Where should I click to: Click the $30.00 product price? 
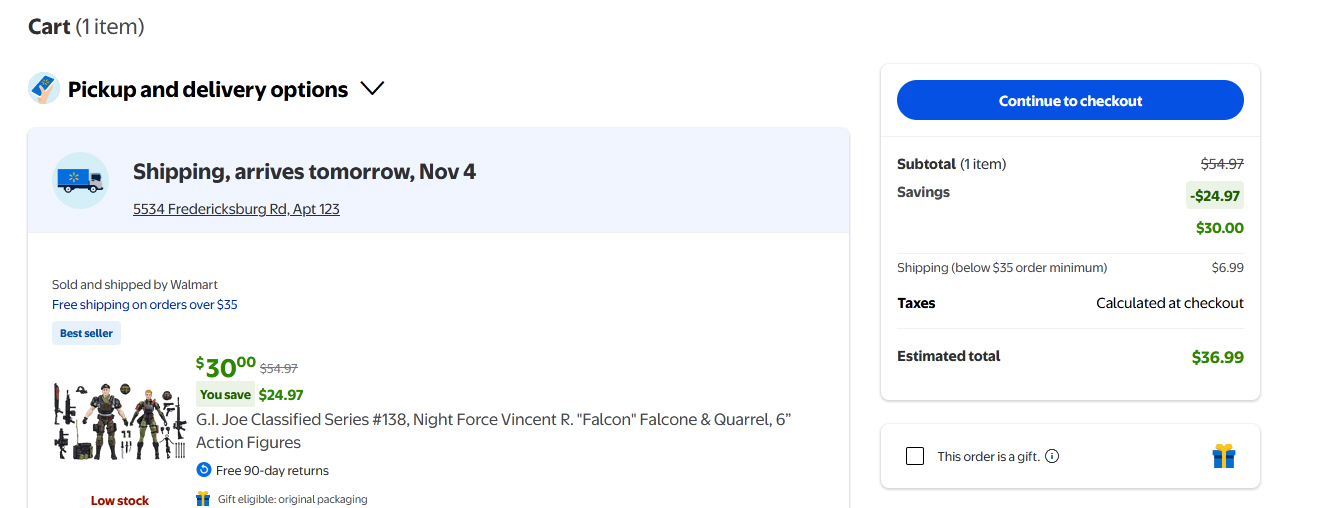coord(226,367)
